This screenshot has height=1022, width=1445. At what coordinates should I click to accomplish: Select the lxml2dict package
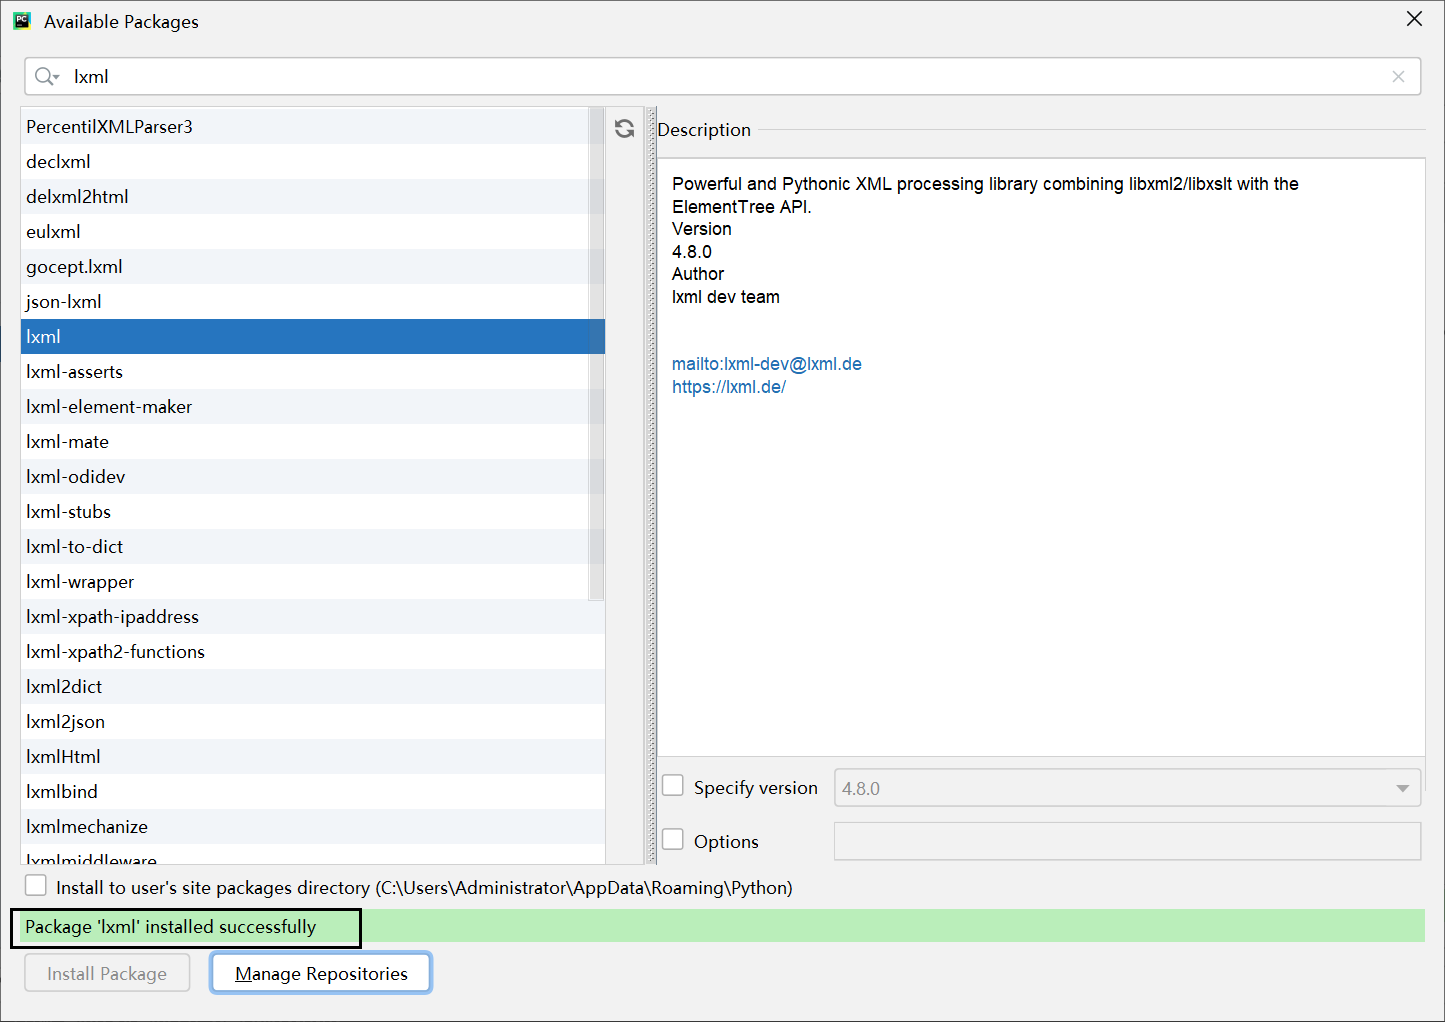point(313,687)
